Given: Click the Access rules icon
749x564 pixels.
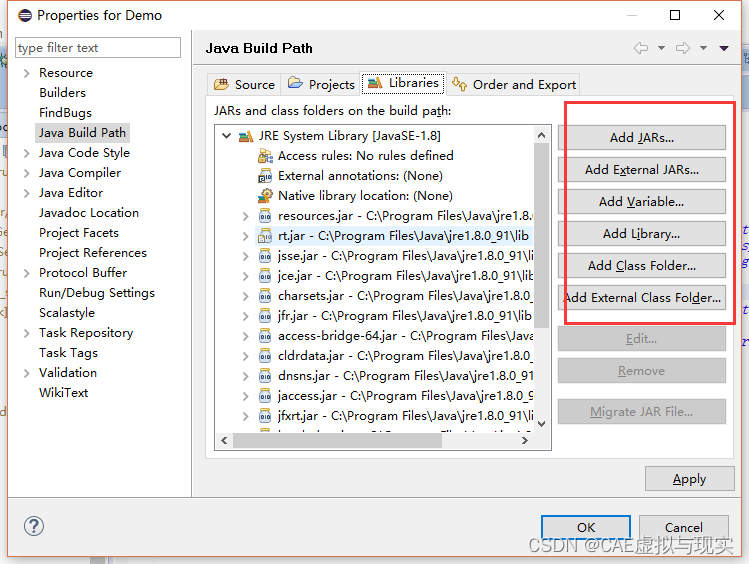Looking at the screenshot, I should pos(265,156).
